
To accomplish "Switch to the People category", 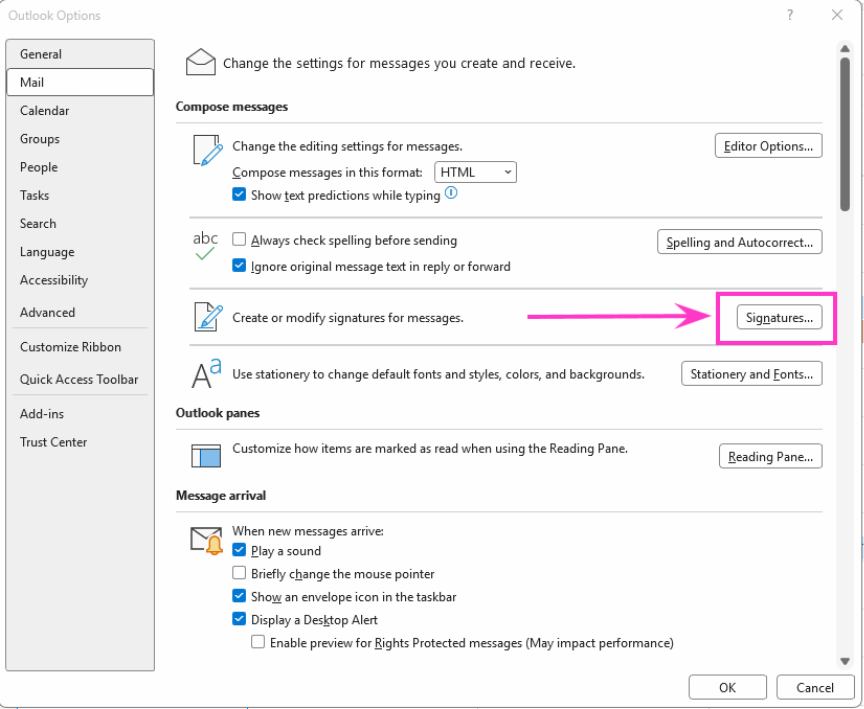I will (x=80, y=167).
